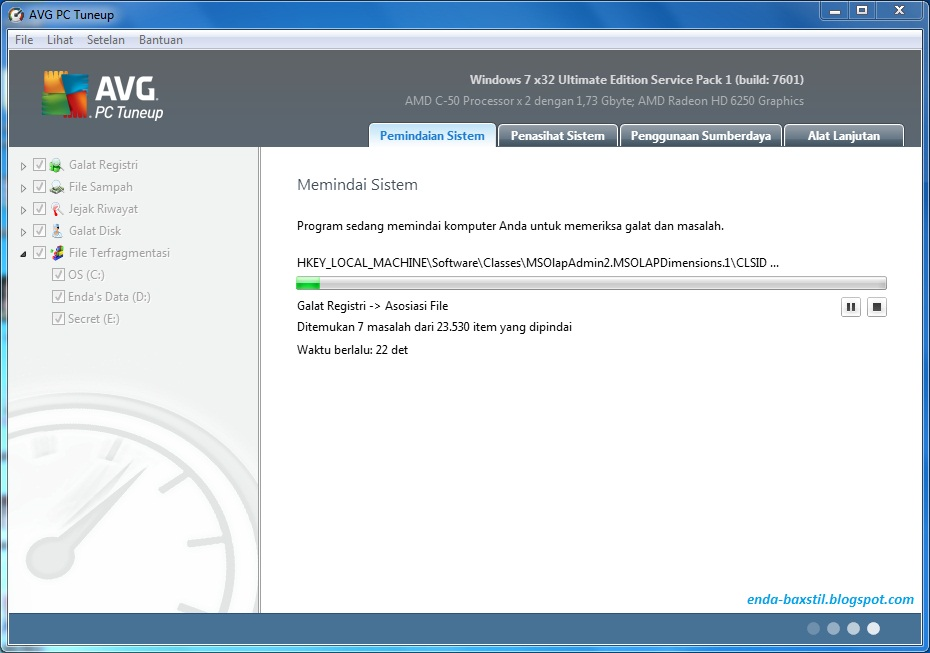This screenshot has width=930, height=653.
Task: Expand the Galat Disk tree node
Action: [x=23, y=232]
